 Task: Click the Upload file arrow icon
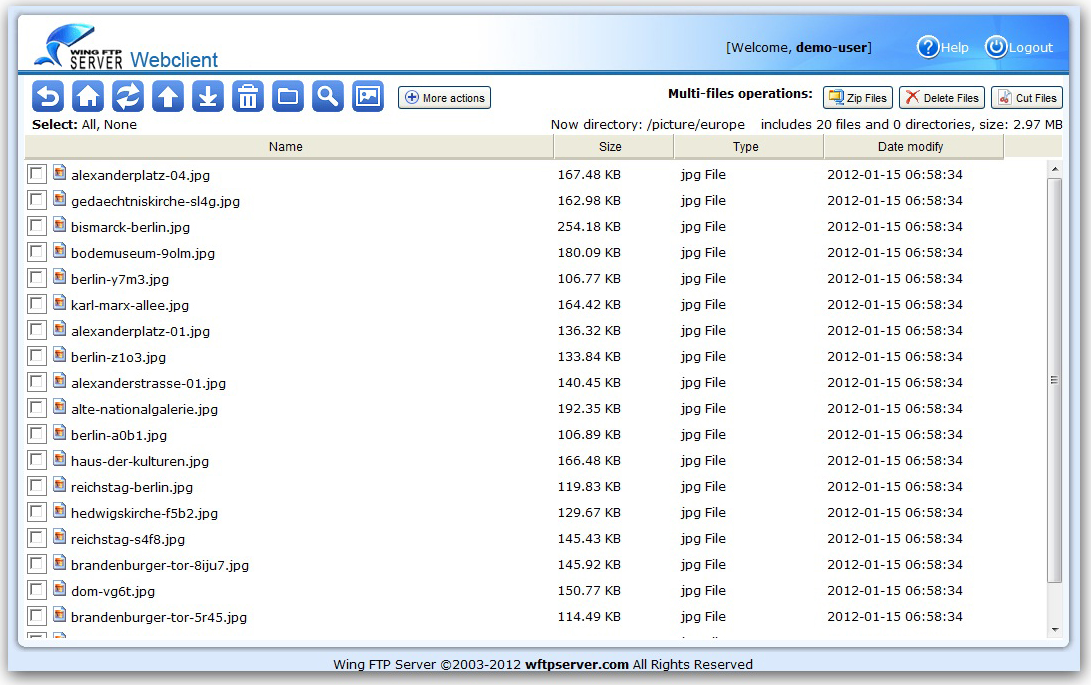[x=168, y=96]
